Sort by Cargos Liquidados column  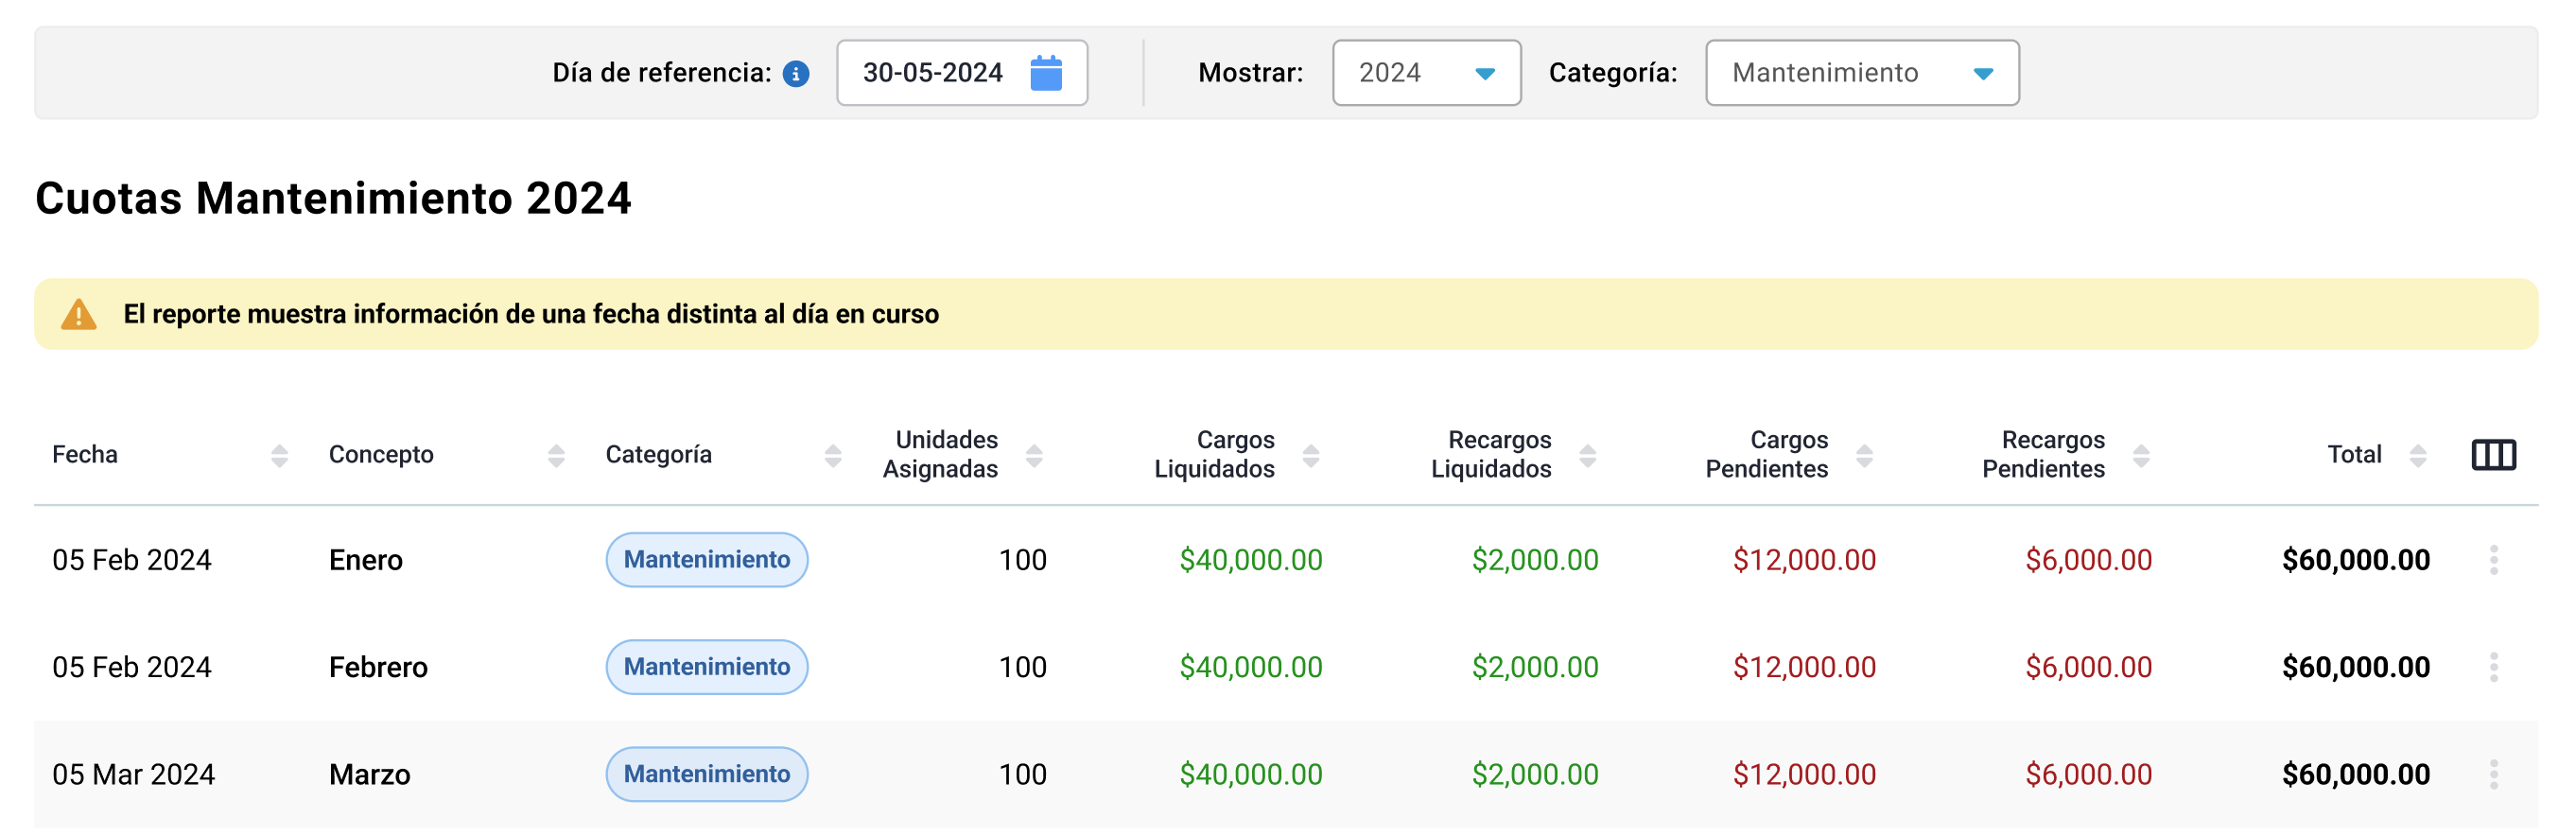(x=1310, y=456)
